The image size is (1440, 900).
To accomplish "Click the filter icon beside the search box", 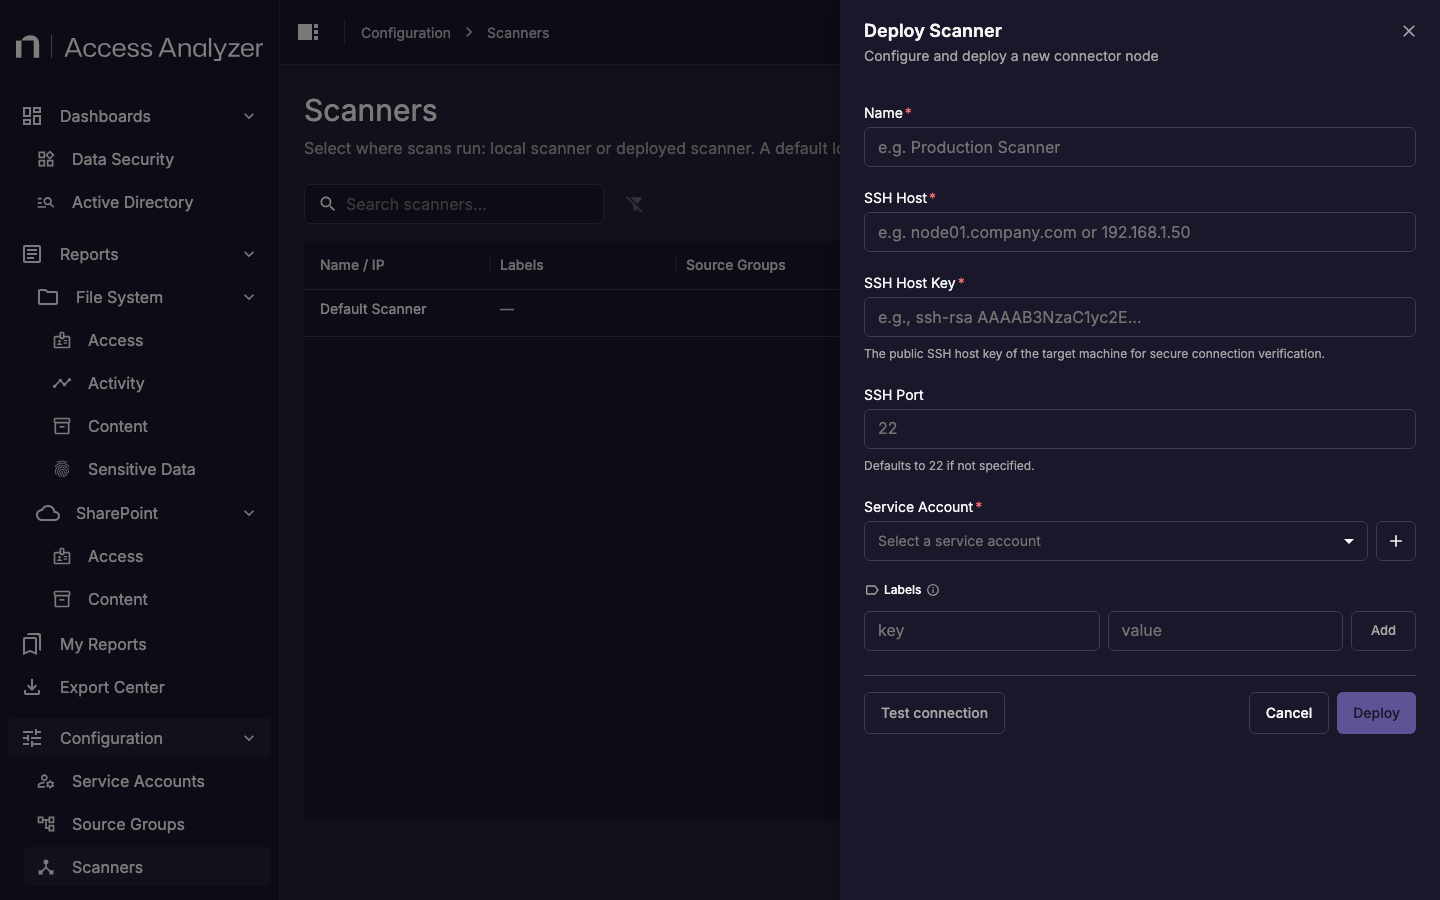I will point(636,204).
